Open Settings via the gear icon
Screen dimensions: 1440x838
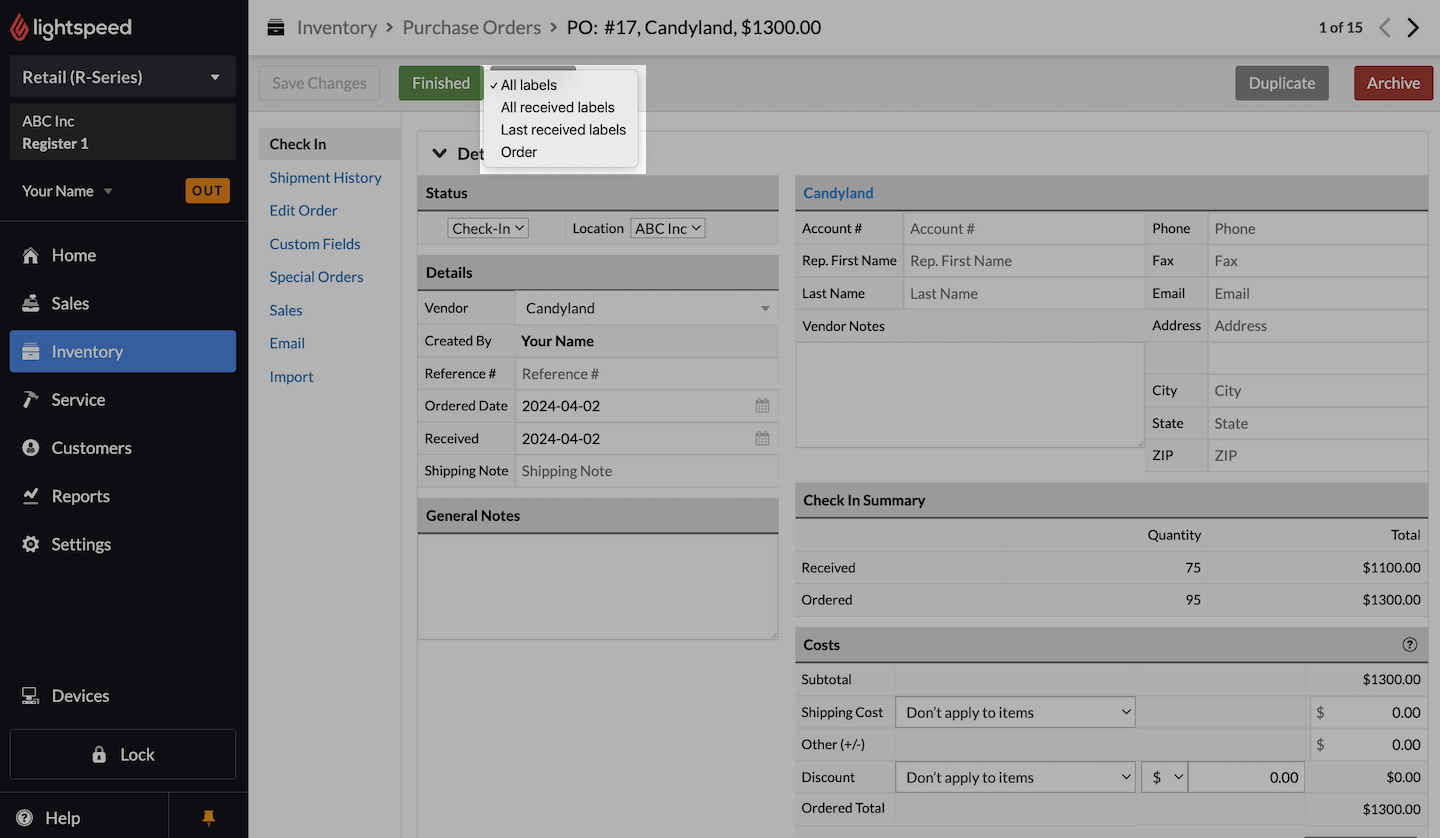click(31, 544)
